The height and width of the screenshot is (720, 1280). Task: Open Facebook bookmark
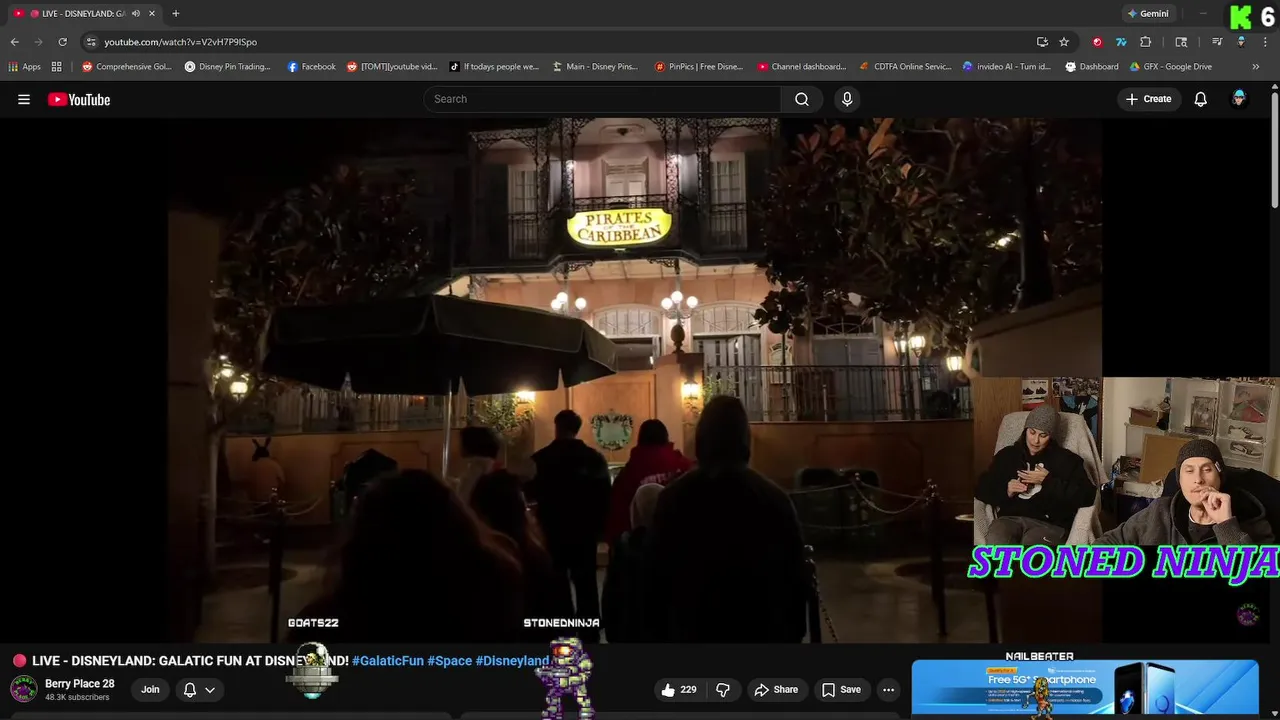click(x=311, y=67)
